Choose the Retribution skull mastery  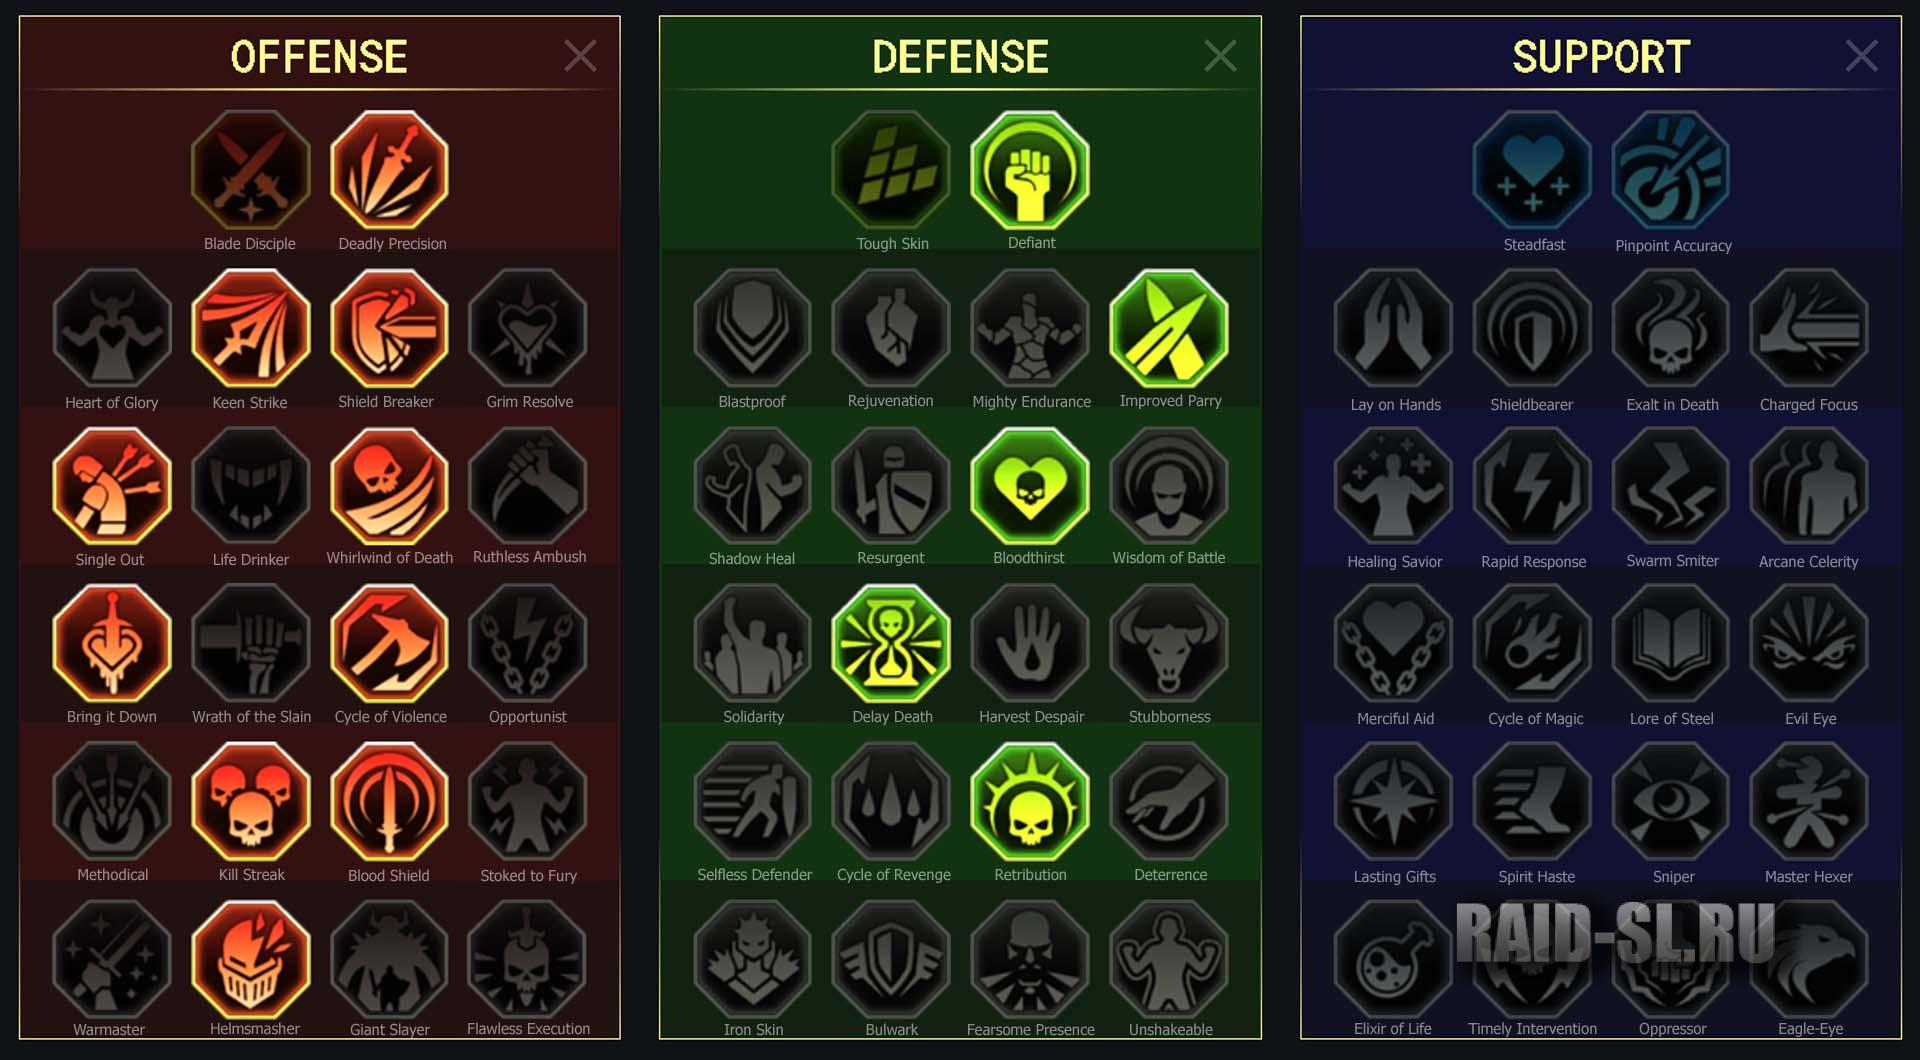click(x=1030, y=802)
